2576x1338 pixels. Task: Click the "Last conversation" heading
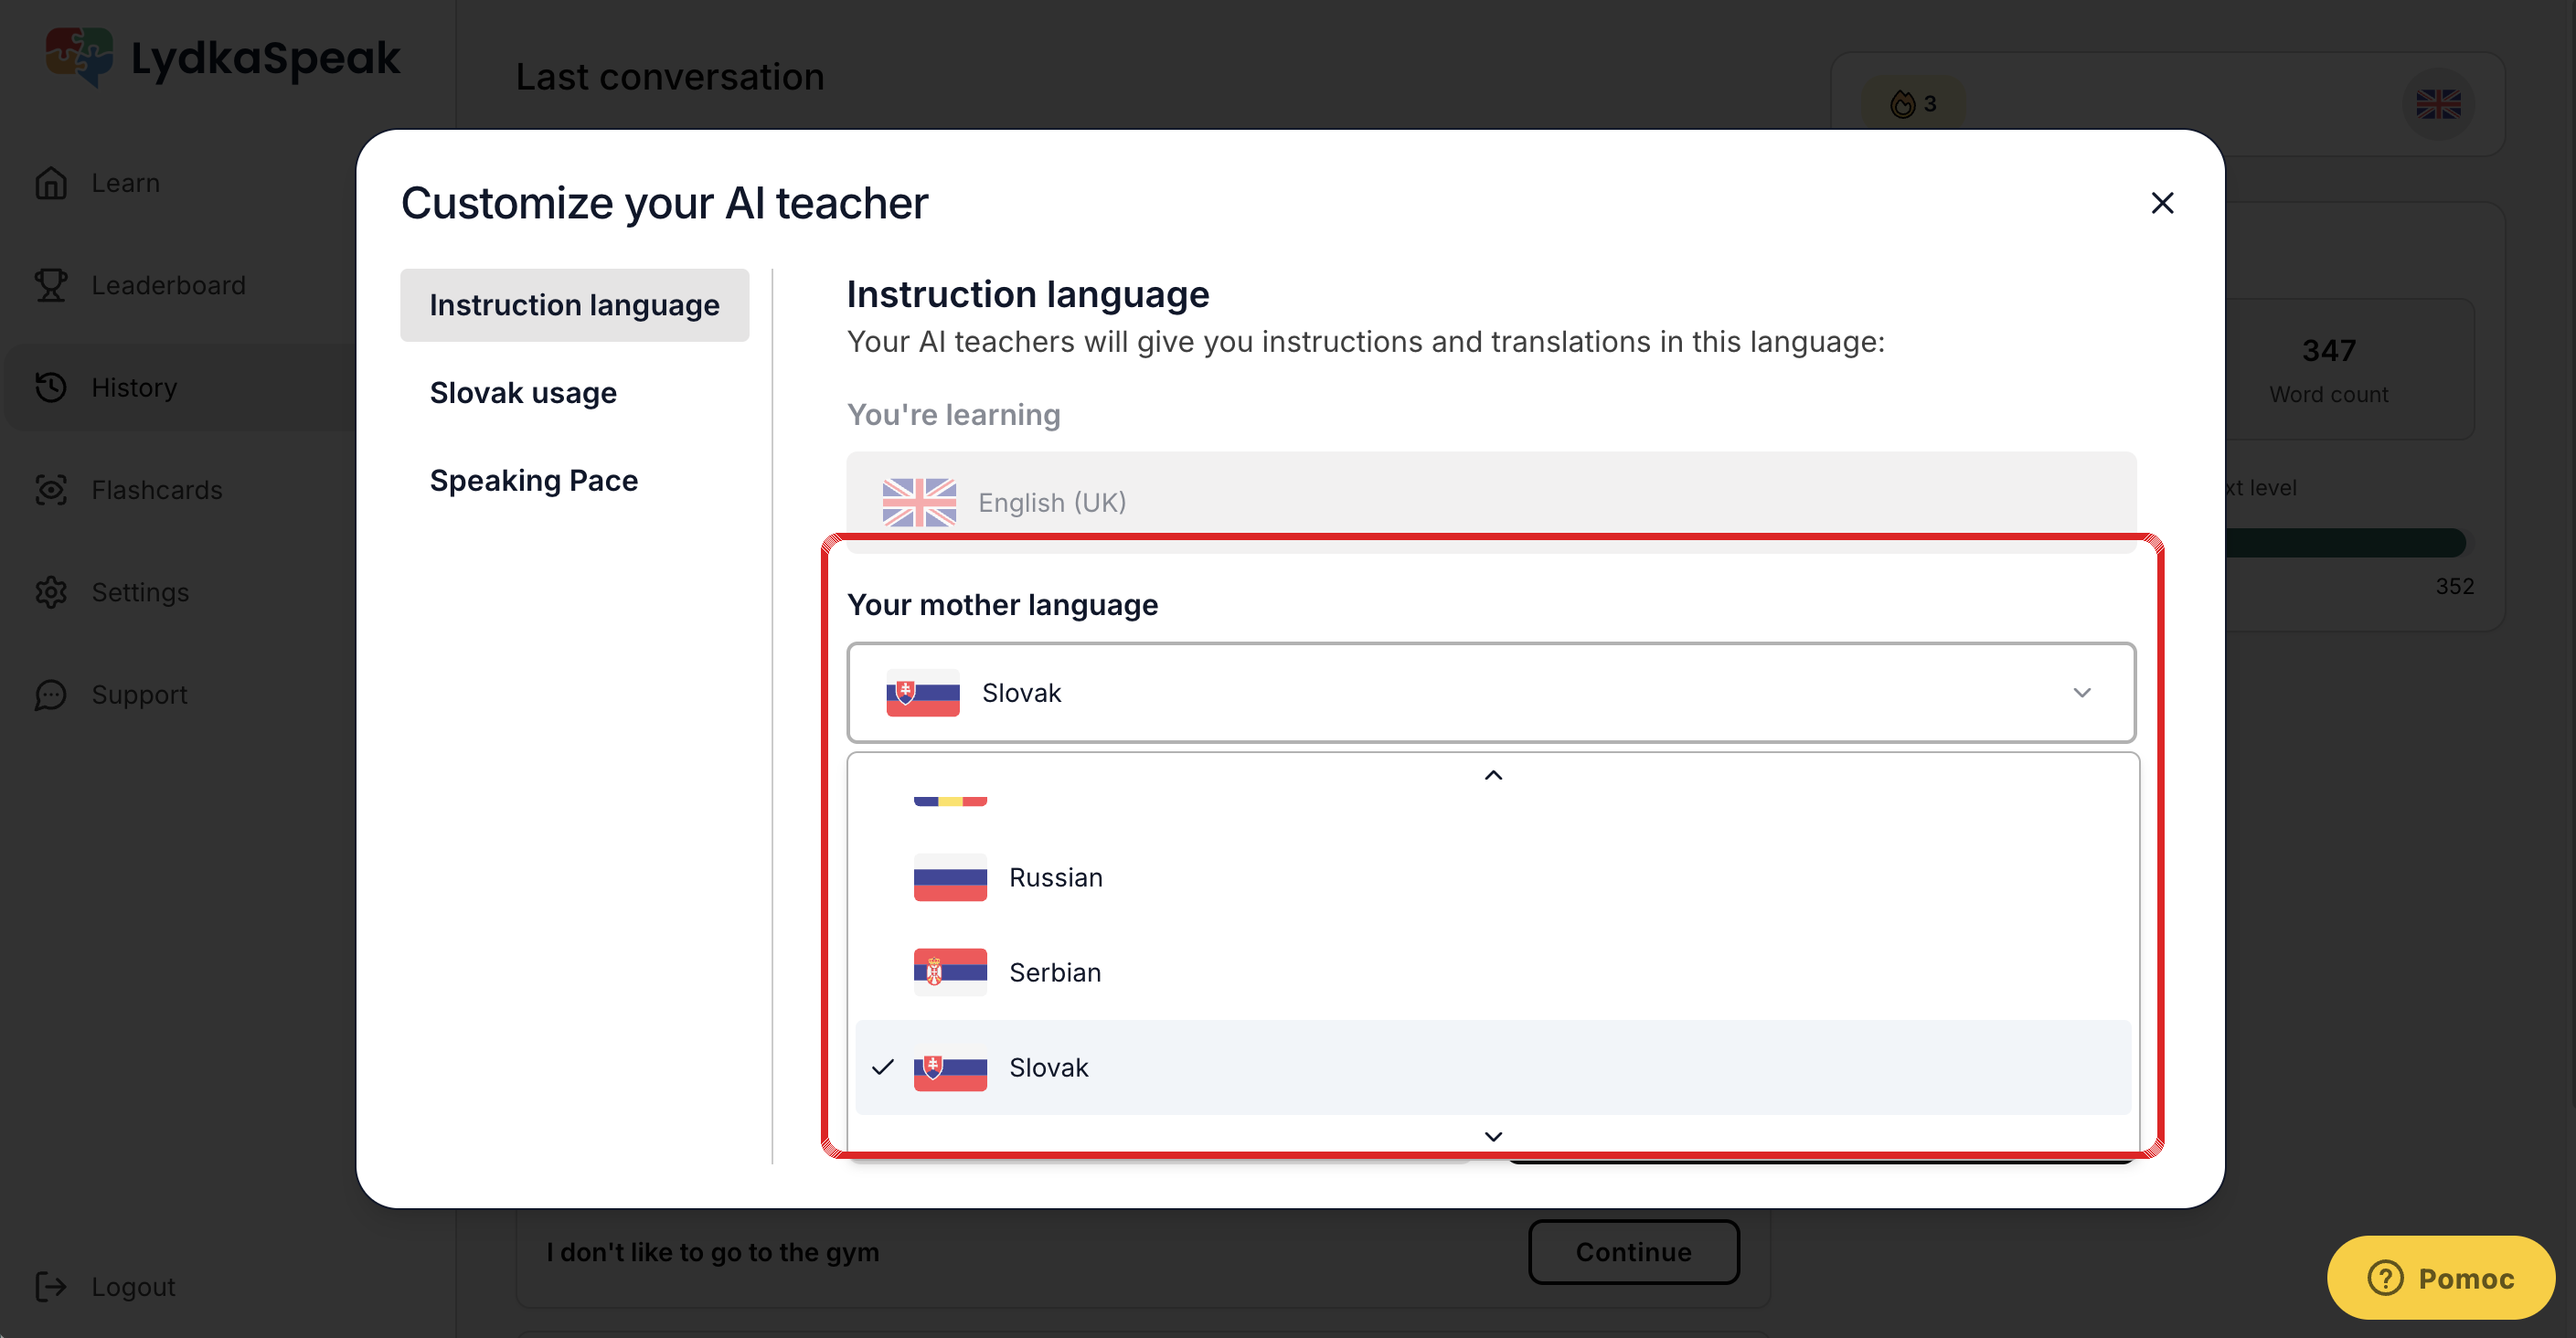tap(670, 77)
